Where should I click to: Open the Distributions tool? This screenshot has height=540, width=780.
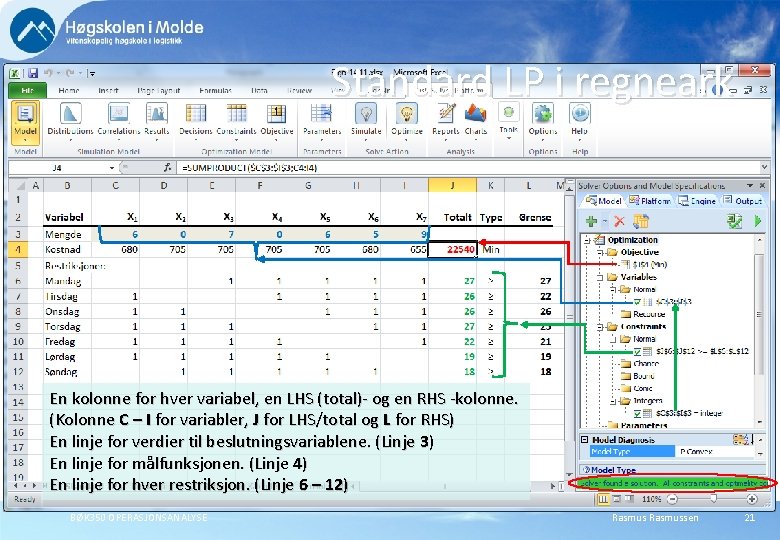[70, 120]
